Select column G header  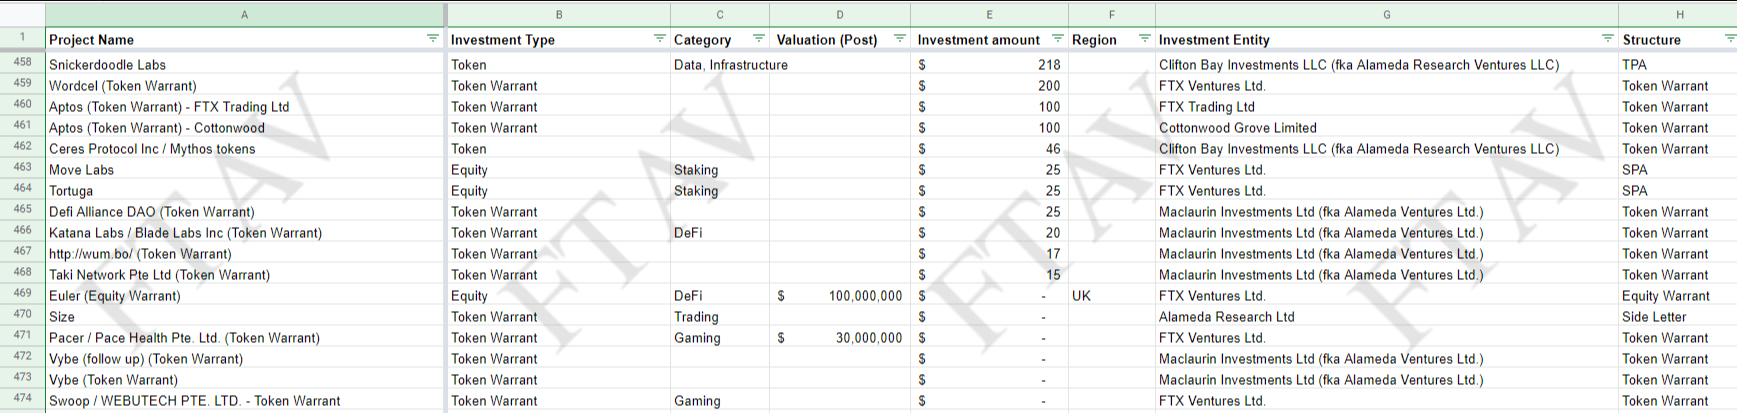[x=1386, y=14]
